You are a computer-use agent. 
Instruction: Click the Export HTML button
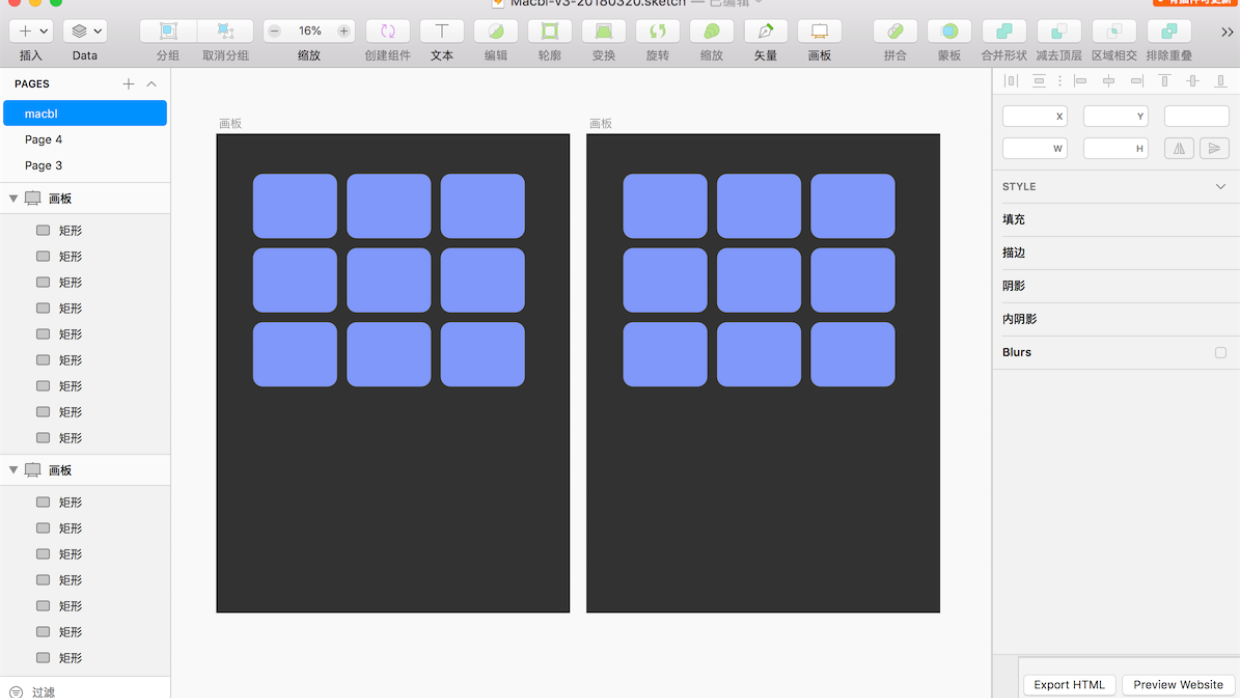pos(1069,685)
